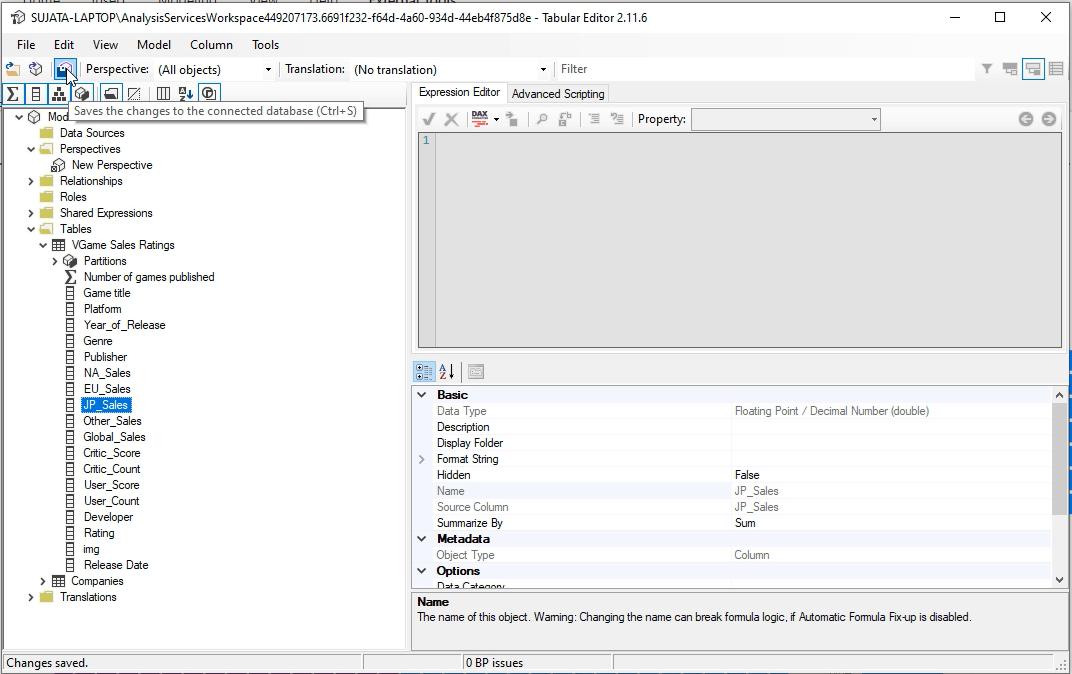Toggle alphabetical sort in the tree toolbar
This screenshot has height=674, width=1072.
tap(186, 94)
